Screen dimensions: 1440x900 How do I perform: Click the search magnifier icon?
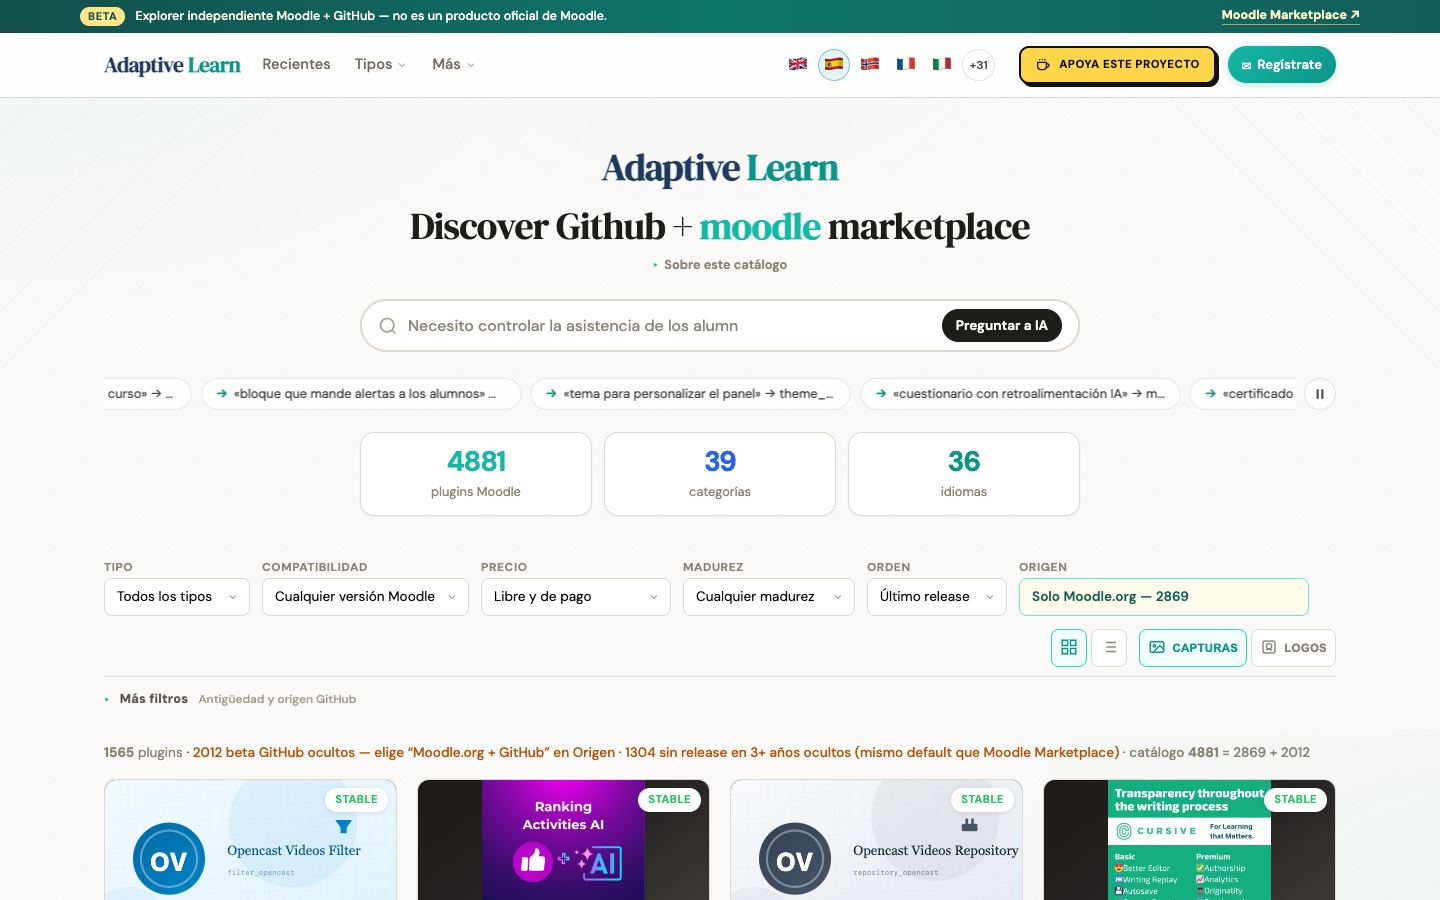[388, 326]
